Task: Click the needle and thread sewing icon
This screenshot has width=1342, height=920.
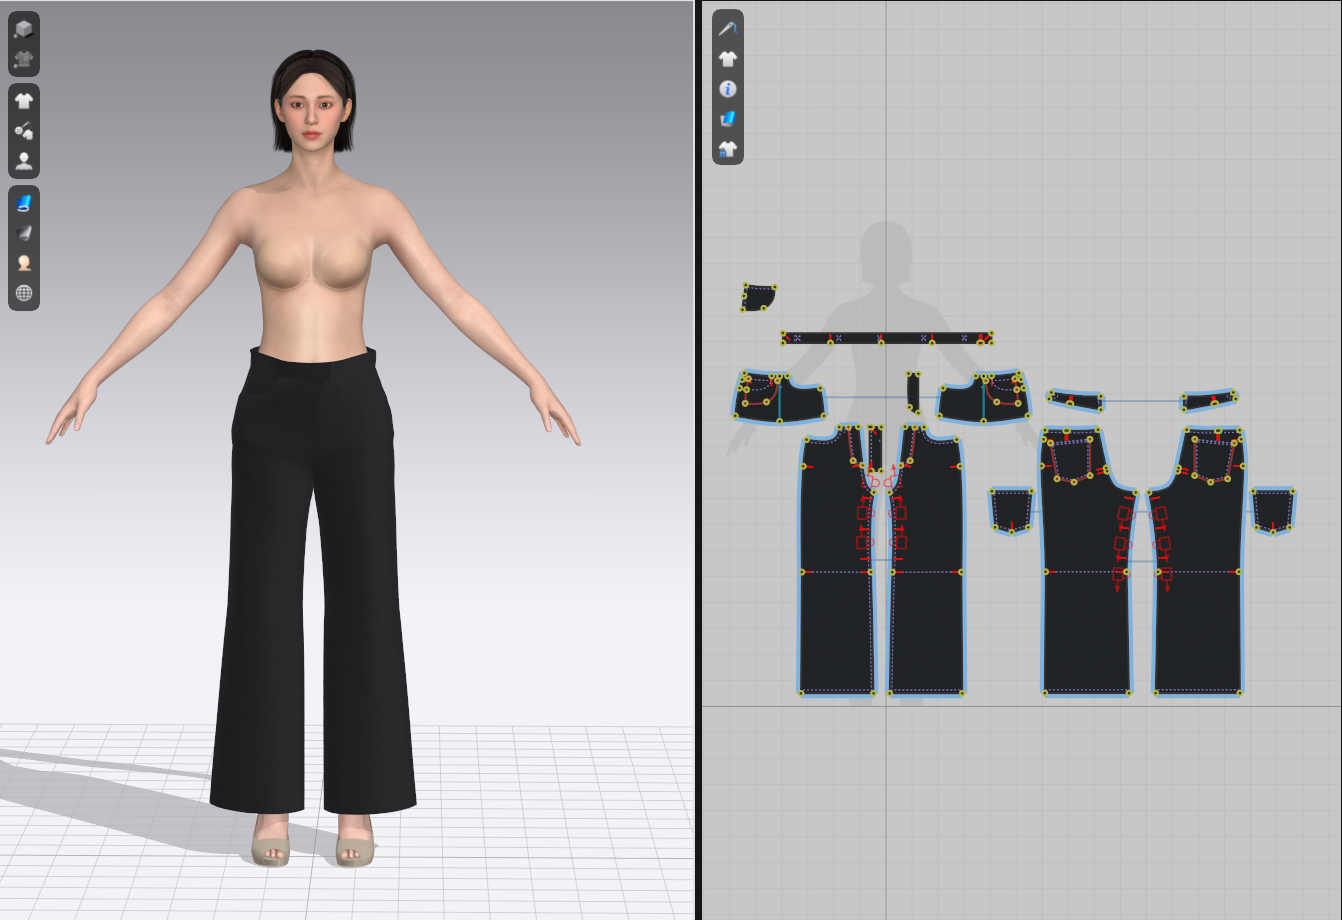Action: point(727,29)
